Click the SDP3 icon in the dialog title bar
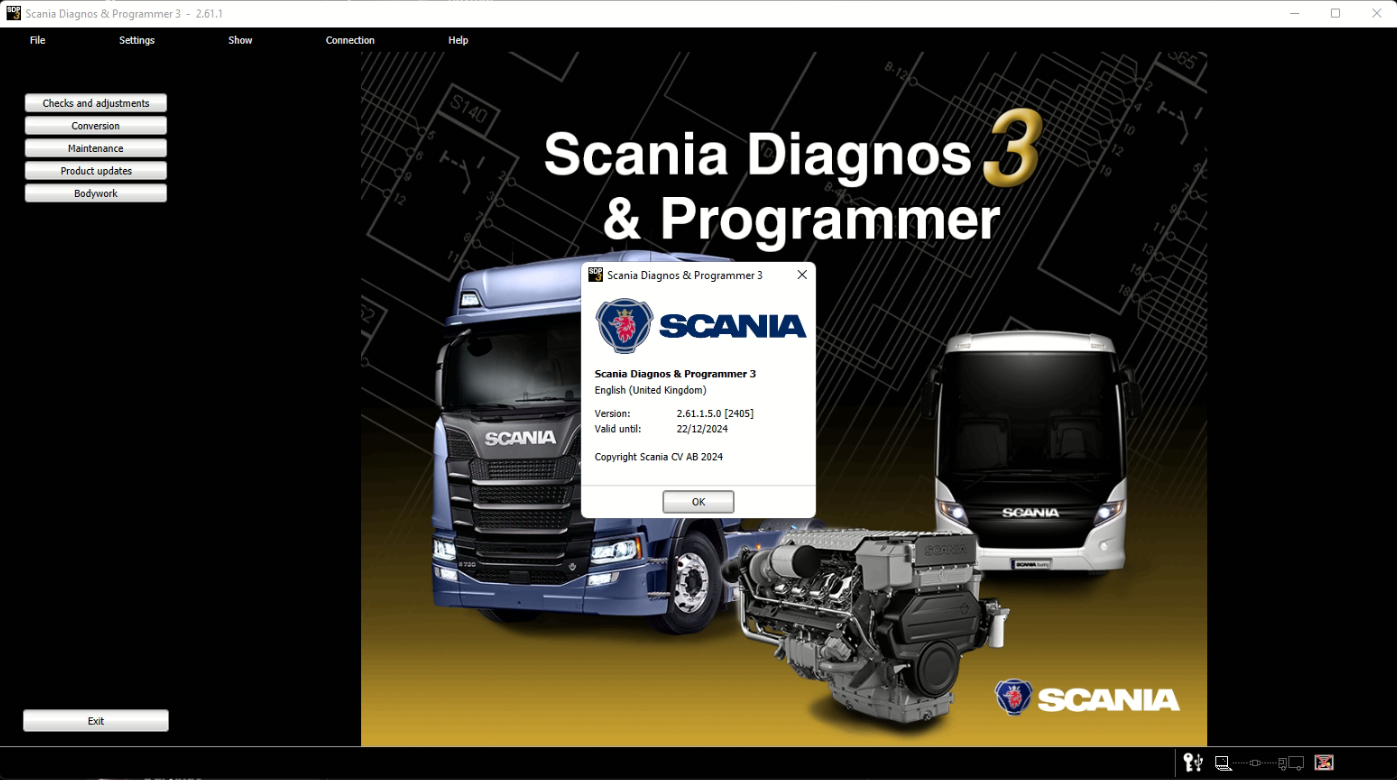 coord(595,274)
